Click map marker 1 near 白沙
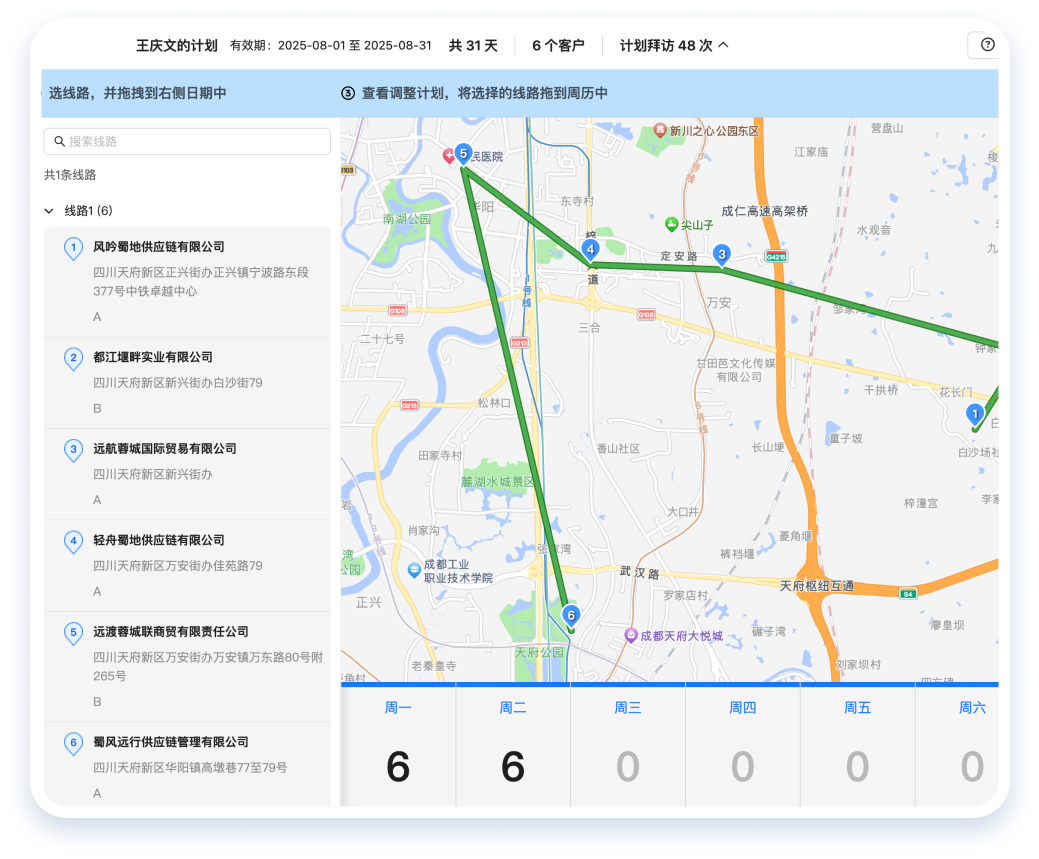 click(x=975, y=413)
